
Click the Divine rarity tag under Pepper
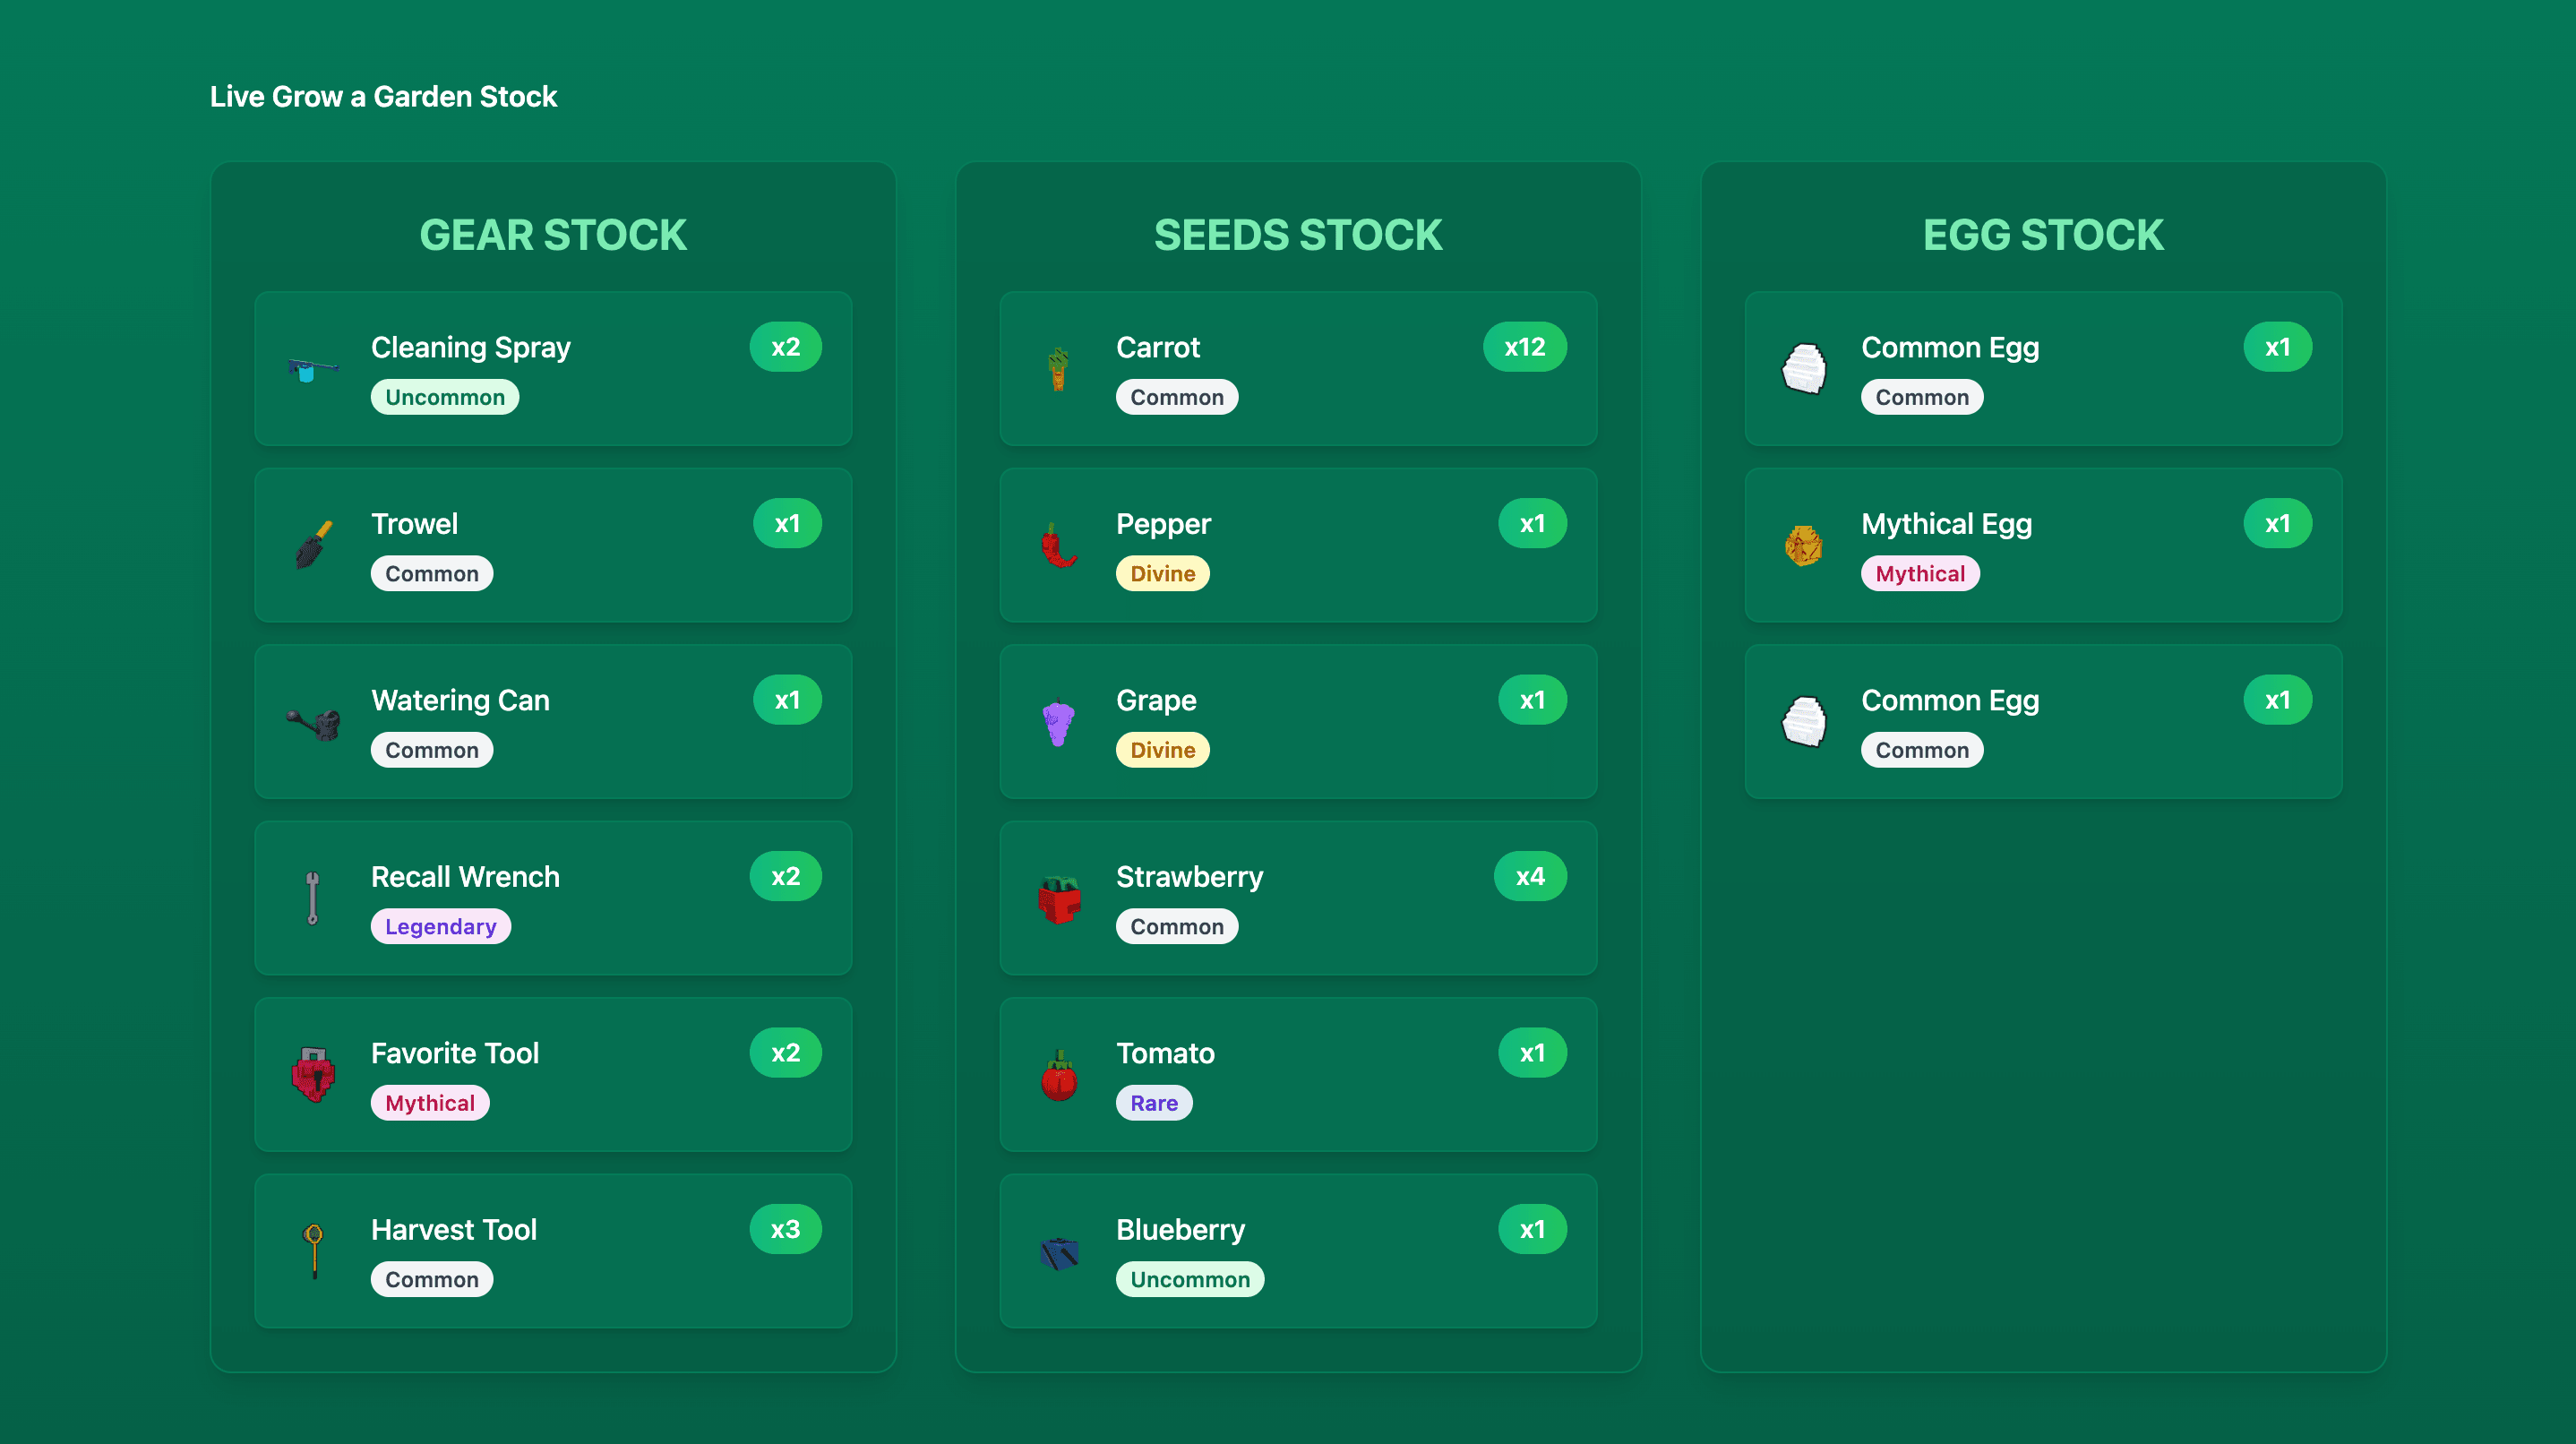1162,574
